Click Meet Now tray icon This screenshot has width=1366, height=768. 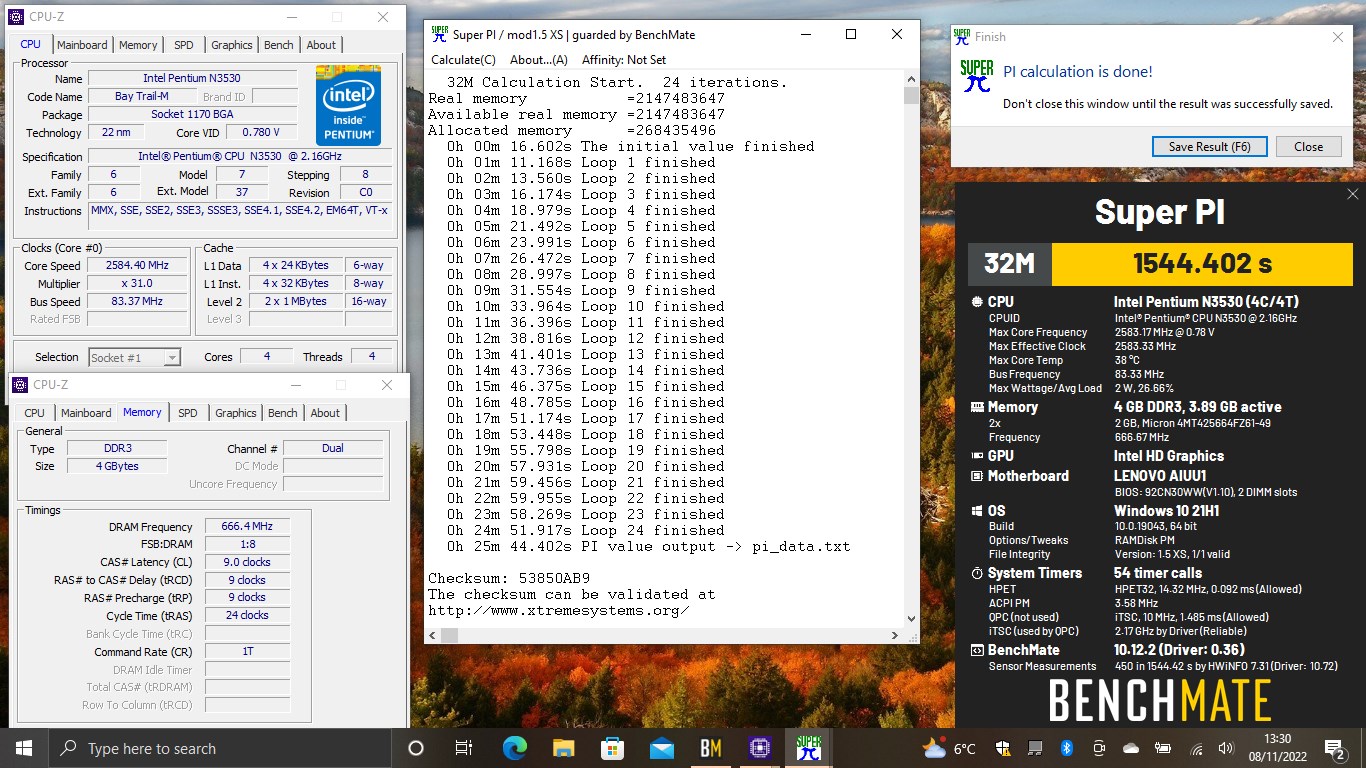1099,748
